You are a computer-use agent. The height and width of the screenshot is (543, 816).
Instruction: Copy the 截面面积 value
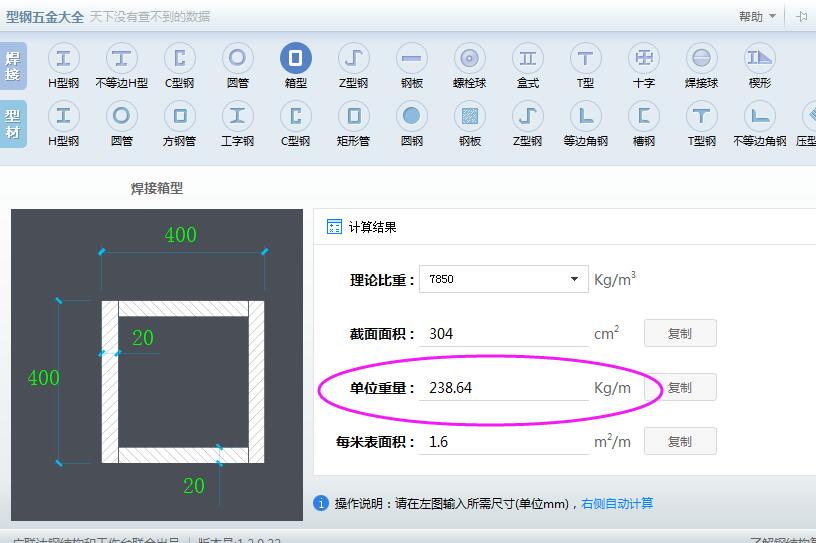point(680,333)
